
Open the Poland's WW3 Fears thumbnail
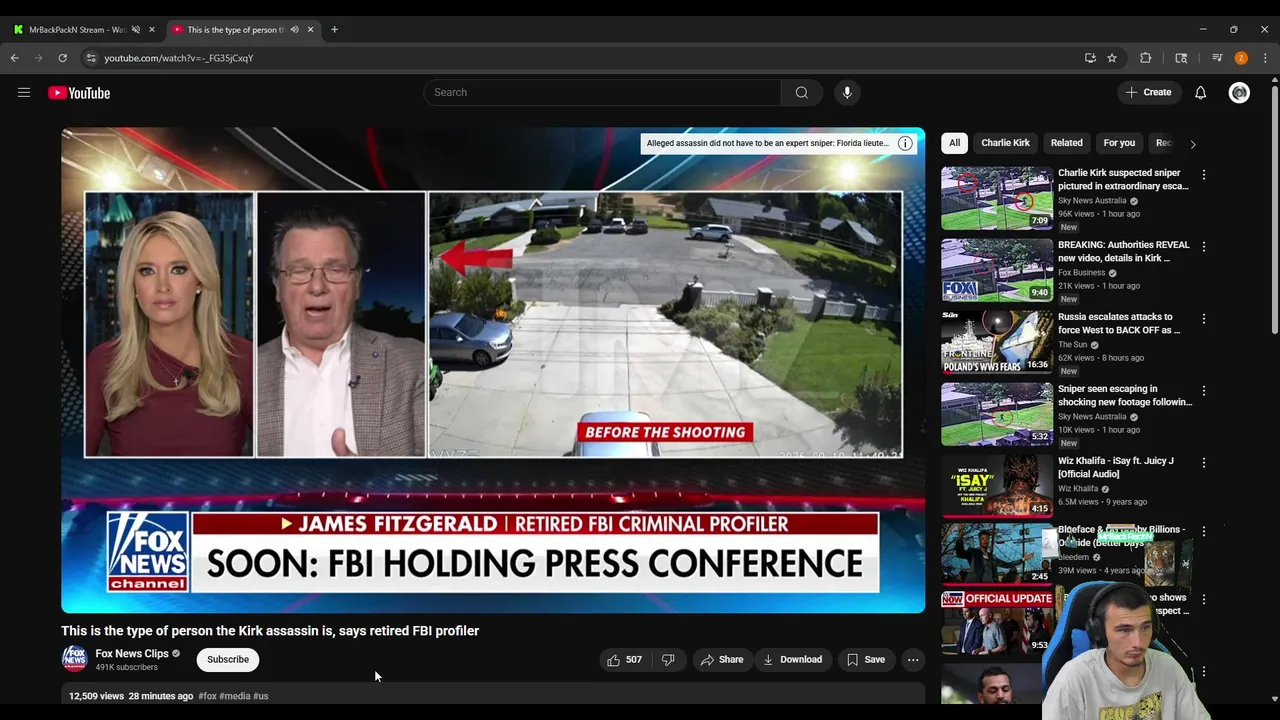[x=997, y=342]
